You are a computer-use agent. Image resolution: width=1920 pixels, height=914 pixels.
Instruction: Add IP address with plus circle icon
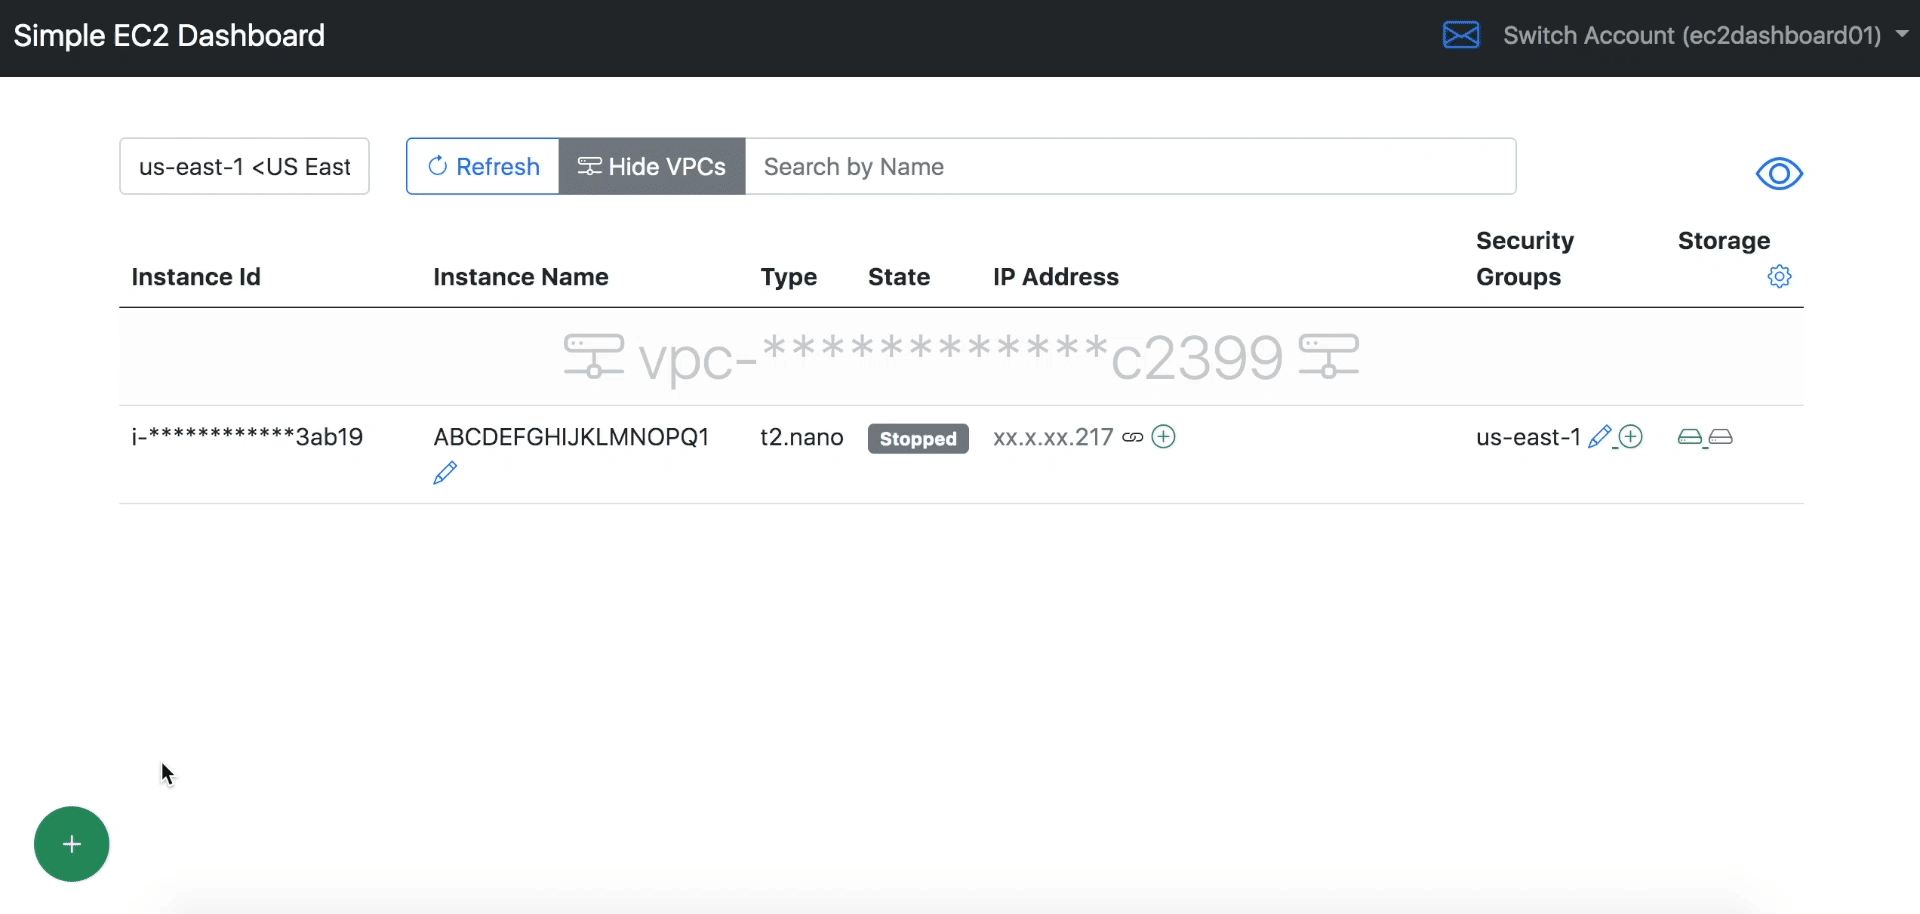1164,436
